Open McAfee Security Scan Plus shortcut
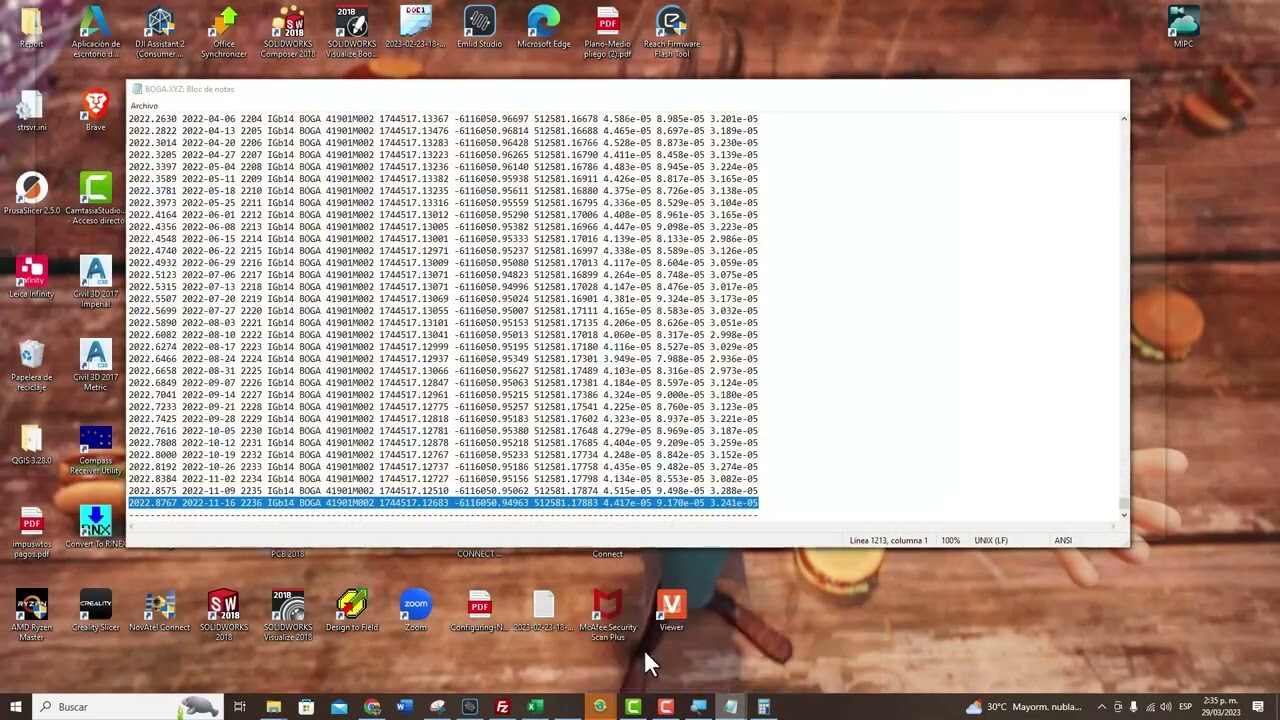The image size is (1280, 720). point(607,615)
